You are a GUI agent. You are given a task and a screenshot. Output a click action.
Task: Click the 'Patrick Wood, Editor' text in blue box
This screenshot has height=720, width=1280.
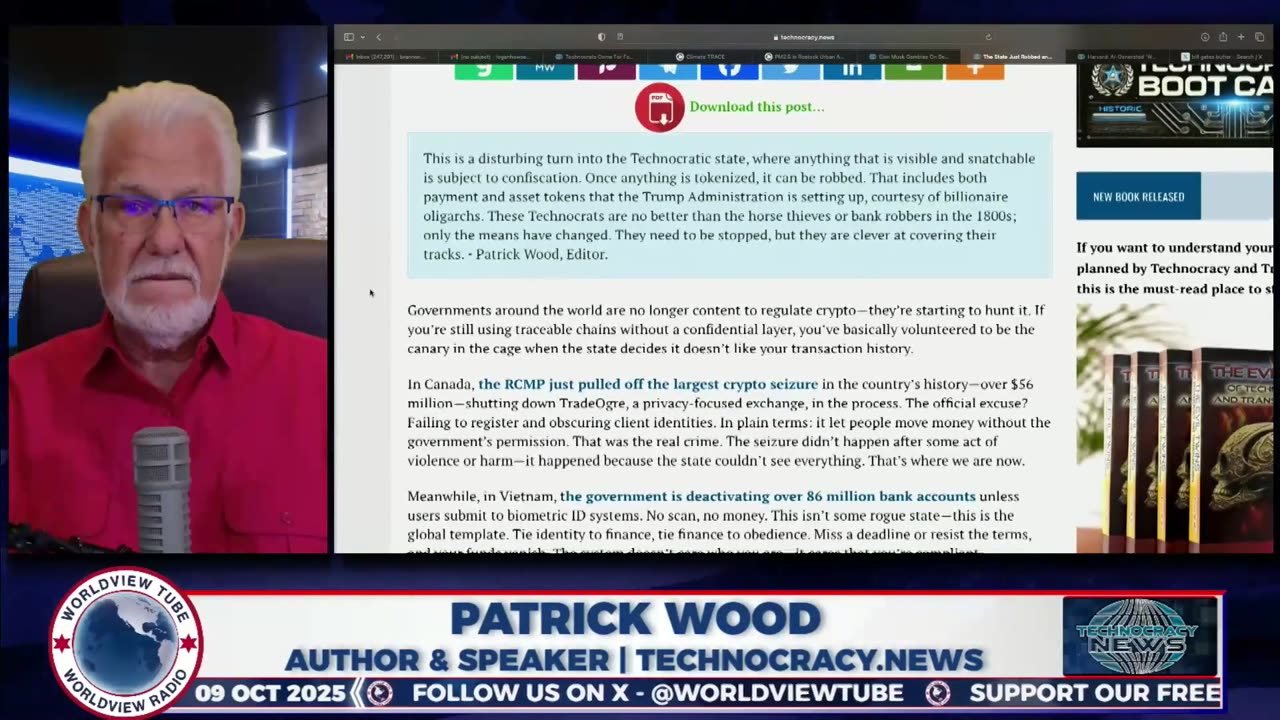click(541, 254)
